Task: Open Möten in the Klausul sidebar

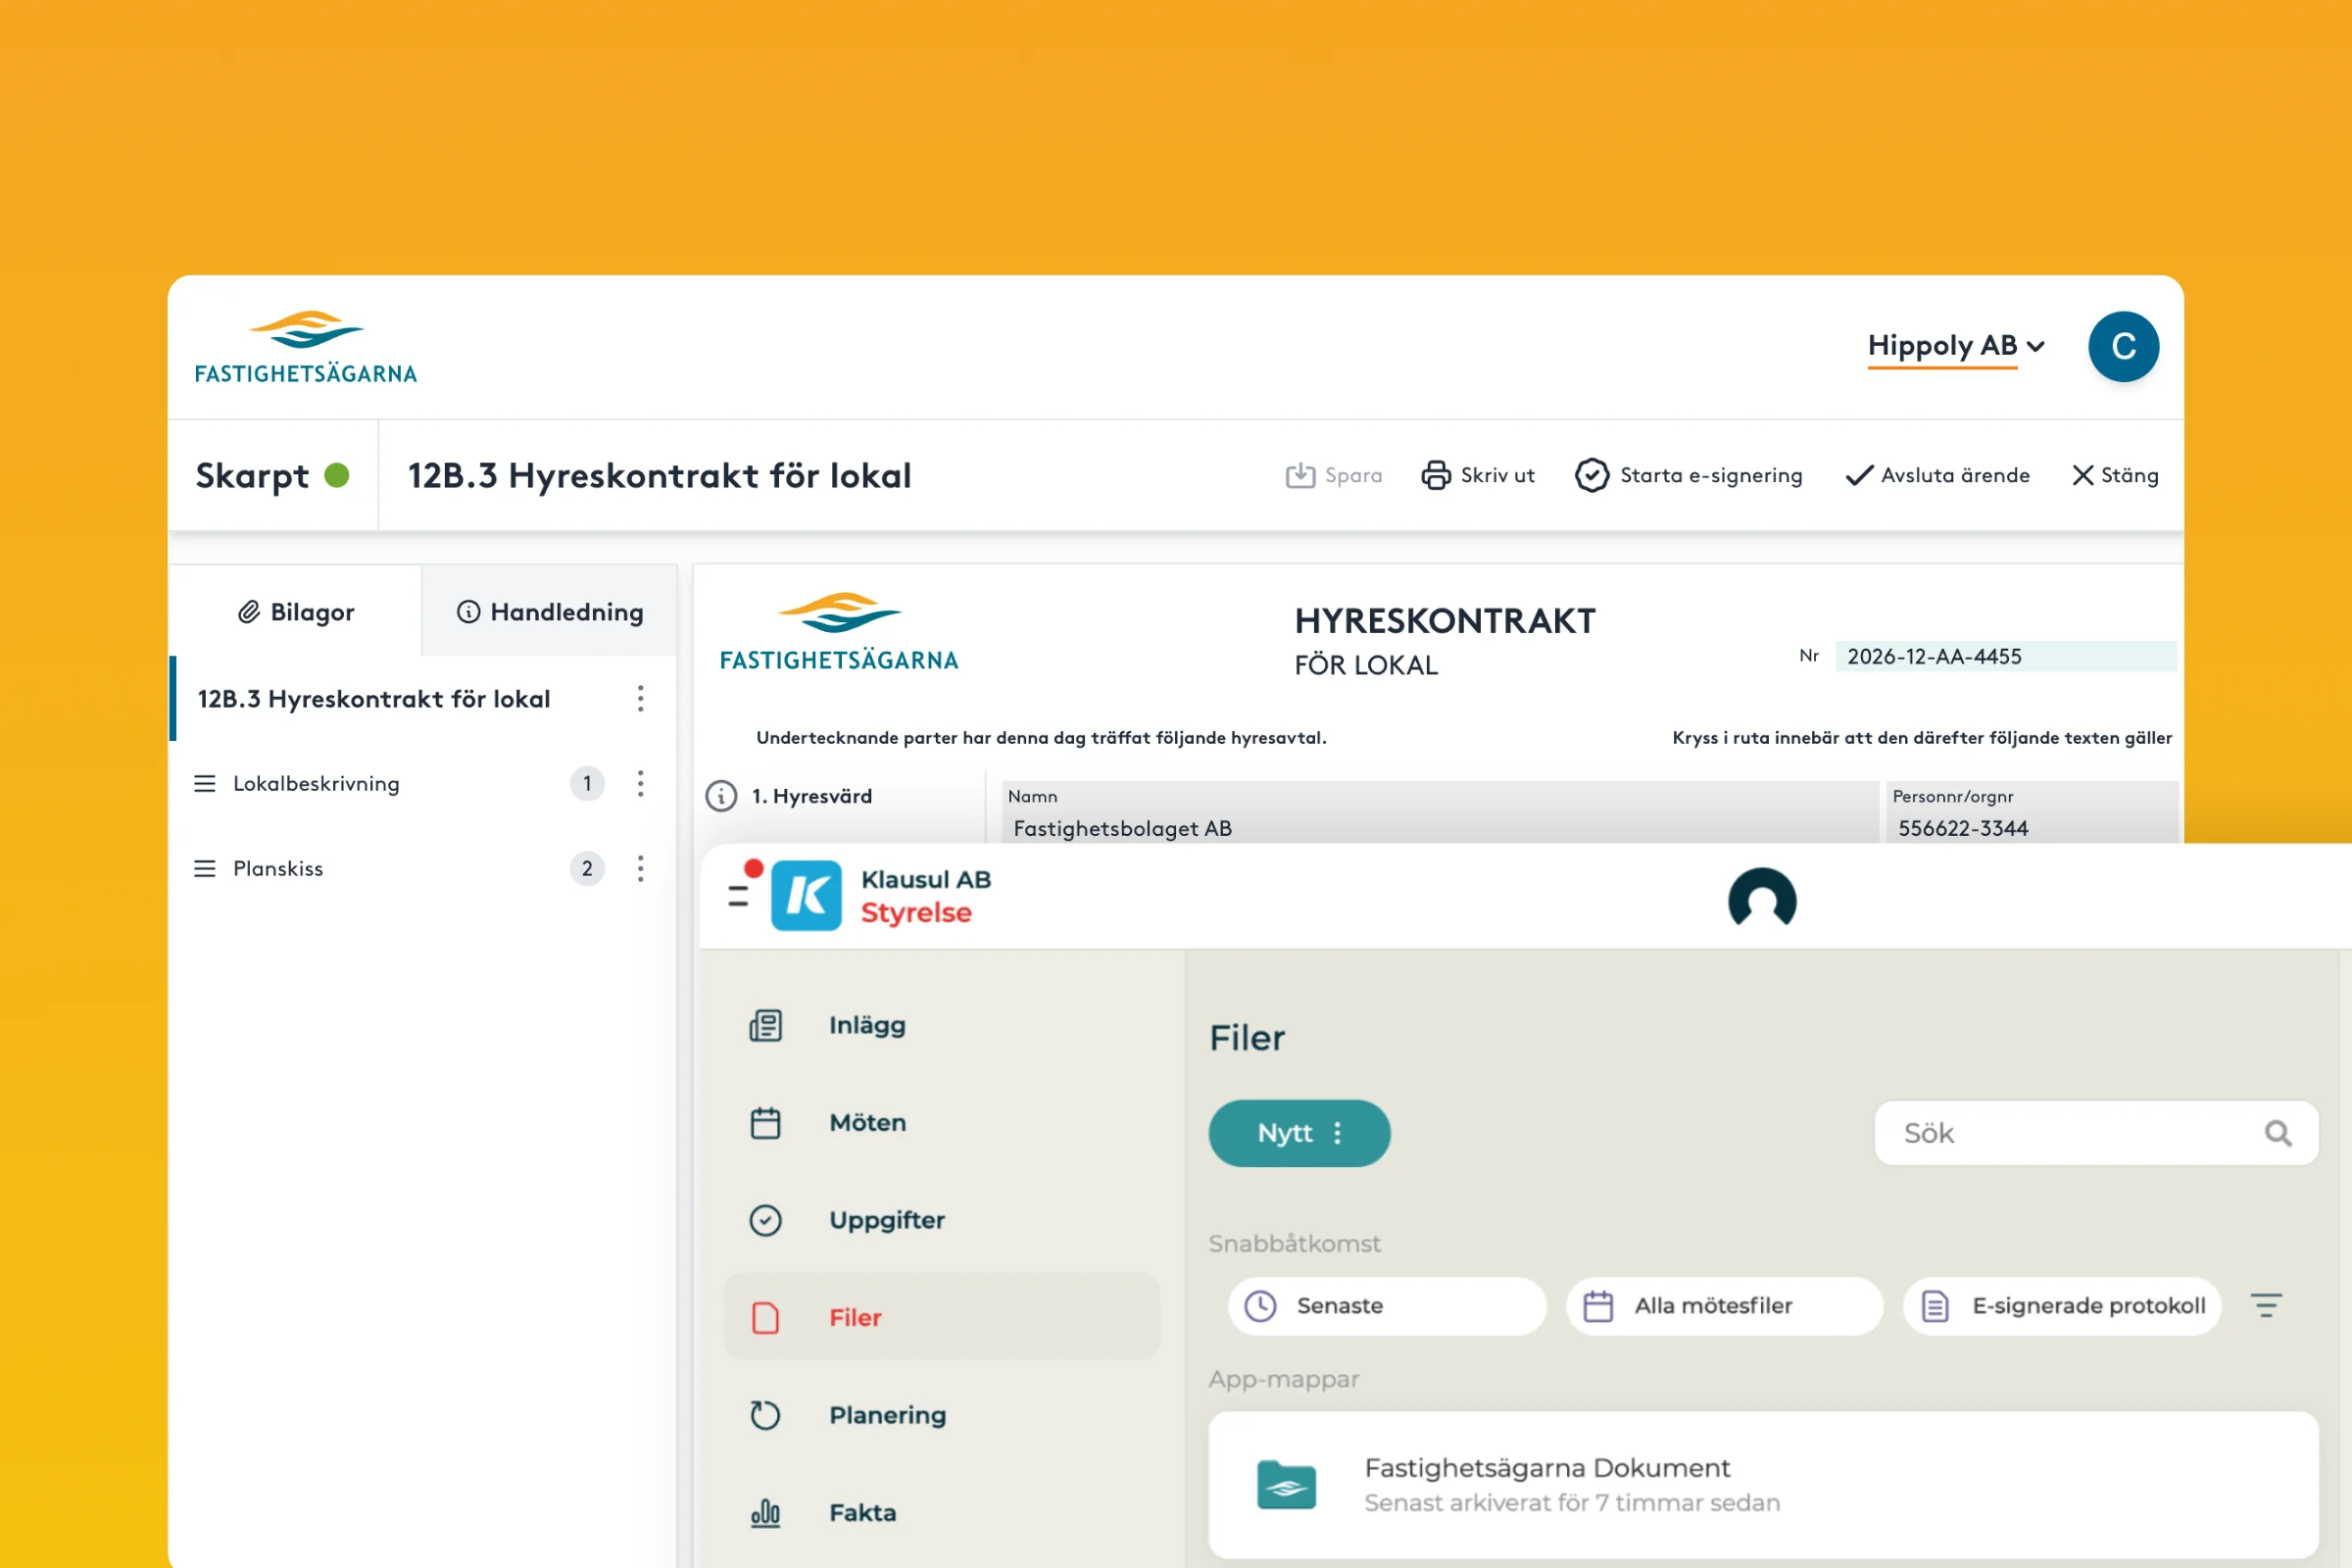Action: pyautogui.click(x=867, y=1122)
